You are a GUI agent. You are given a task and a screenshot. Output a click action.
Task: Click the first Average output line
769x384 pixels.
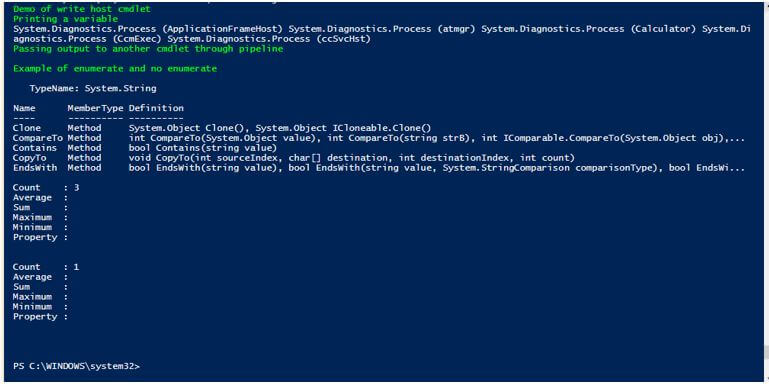(x=40, y=198)
